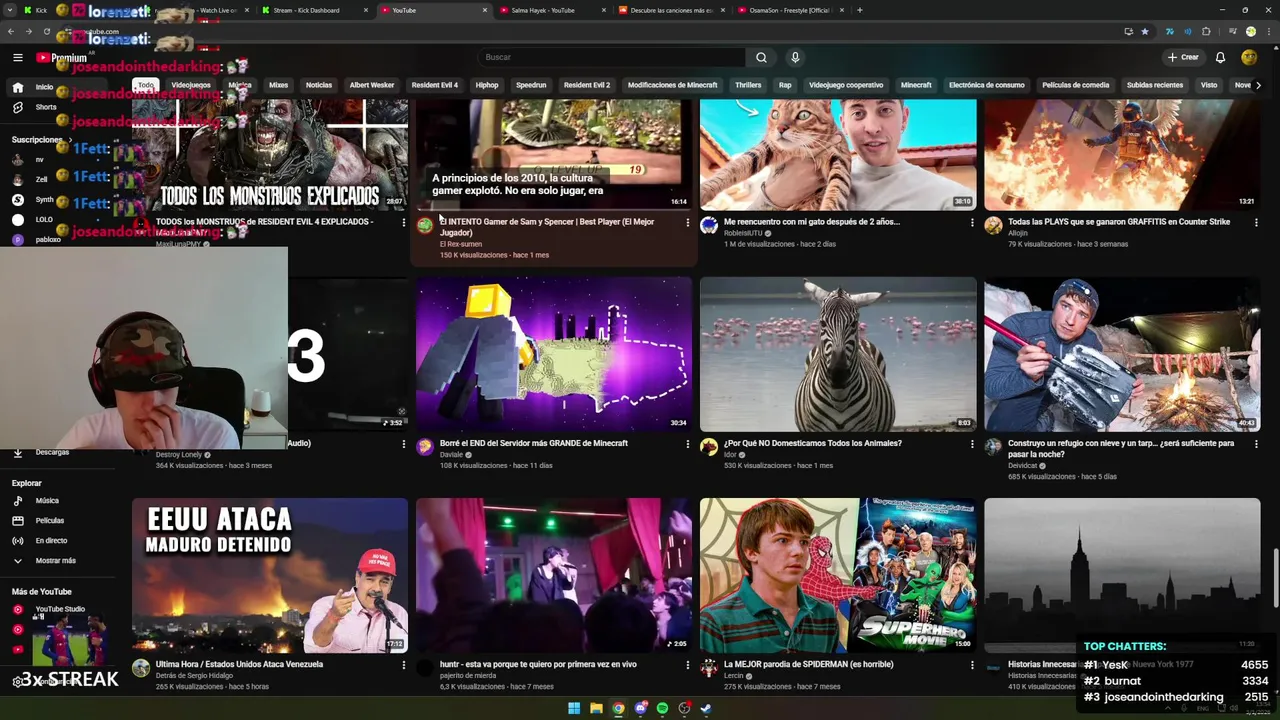
Task: Open the Minecraft END server thumbnail
Action: (x=554, y=354)
